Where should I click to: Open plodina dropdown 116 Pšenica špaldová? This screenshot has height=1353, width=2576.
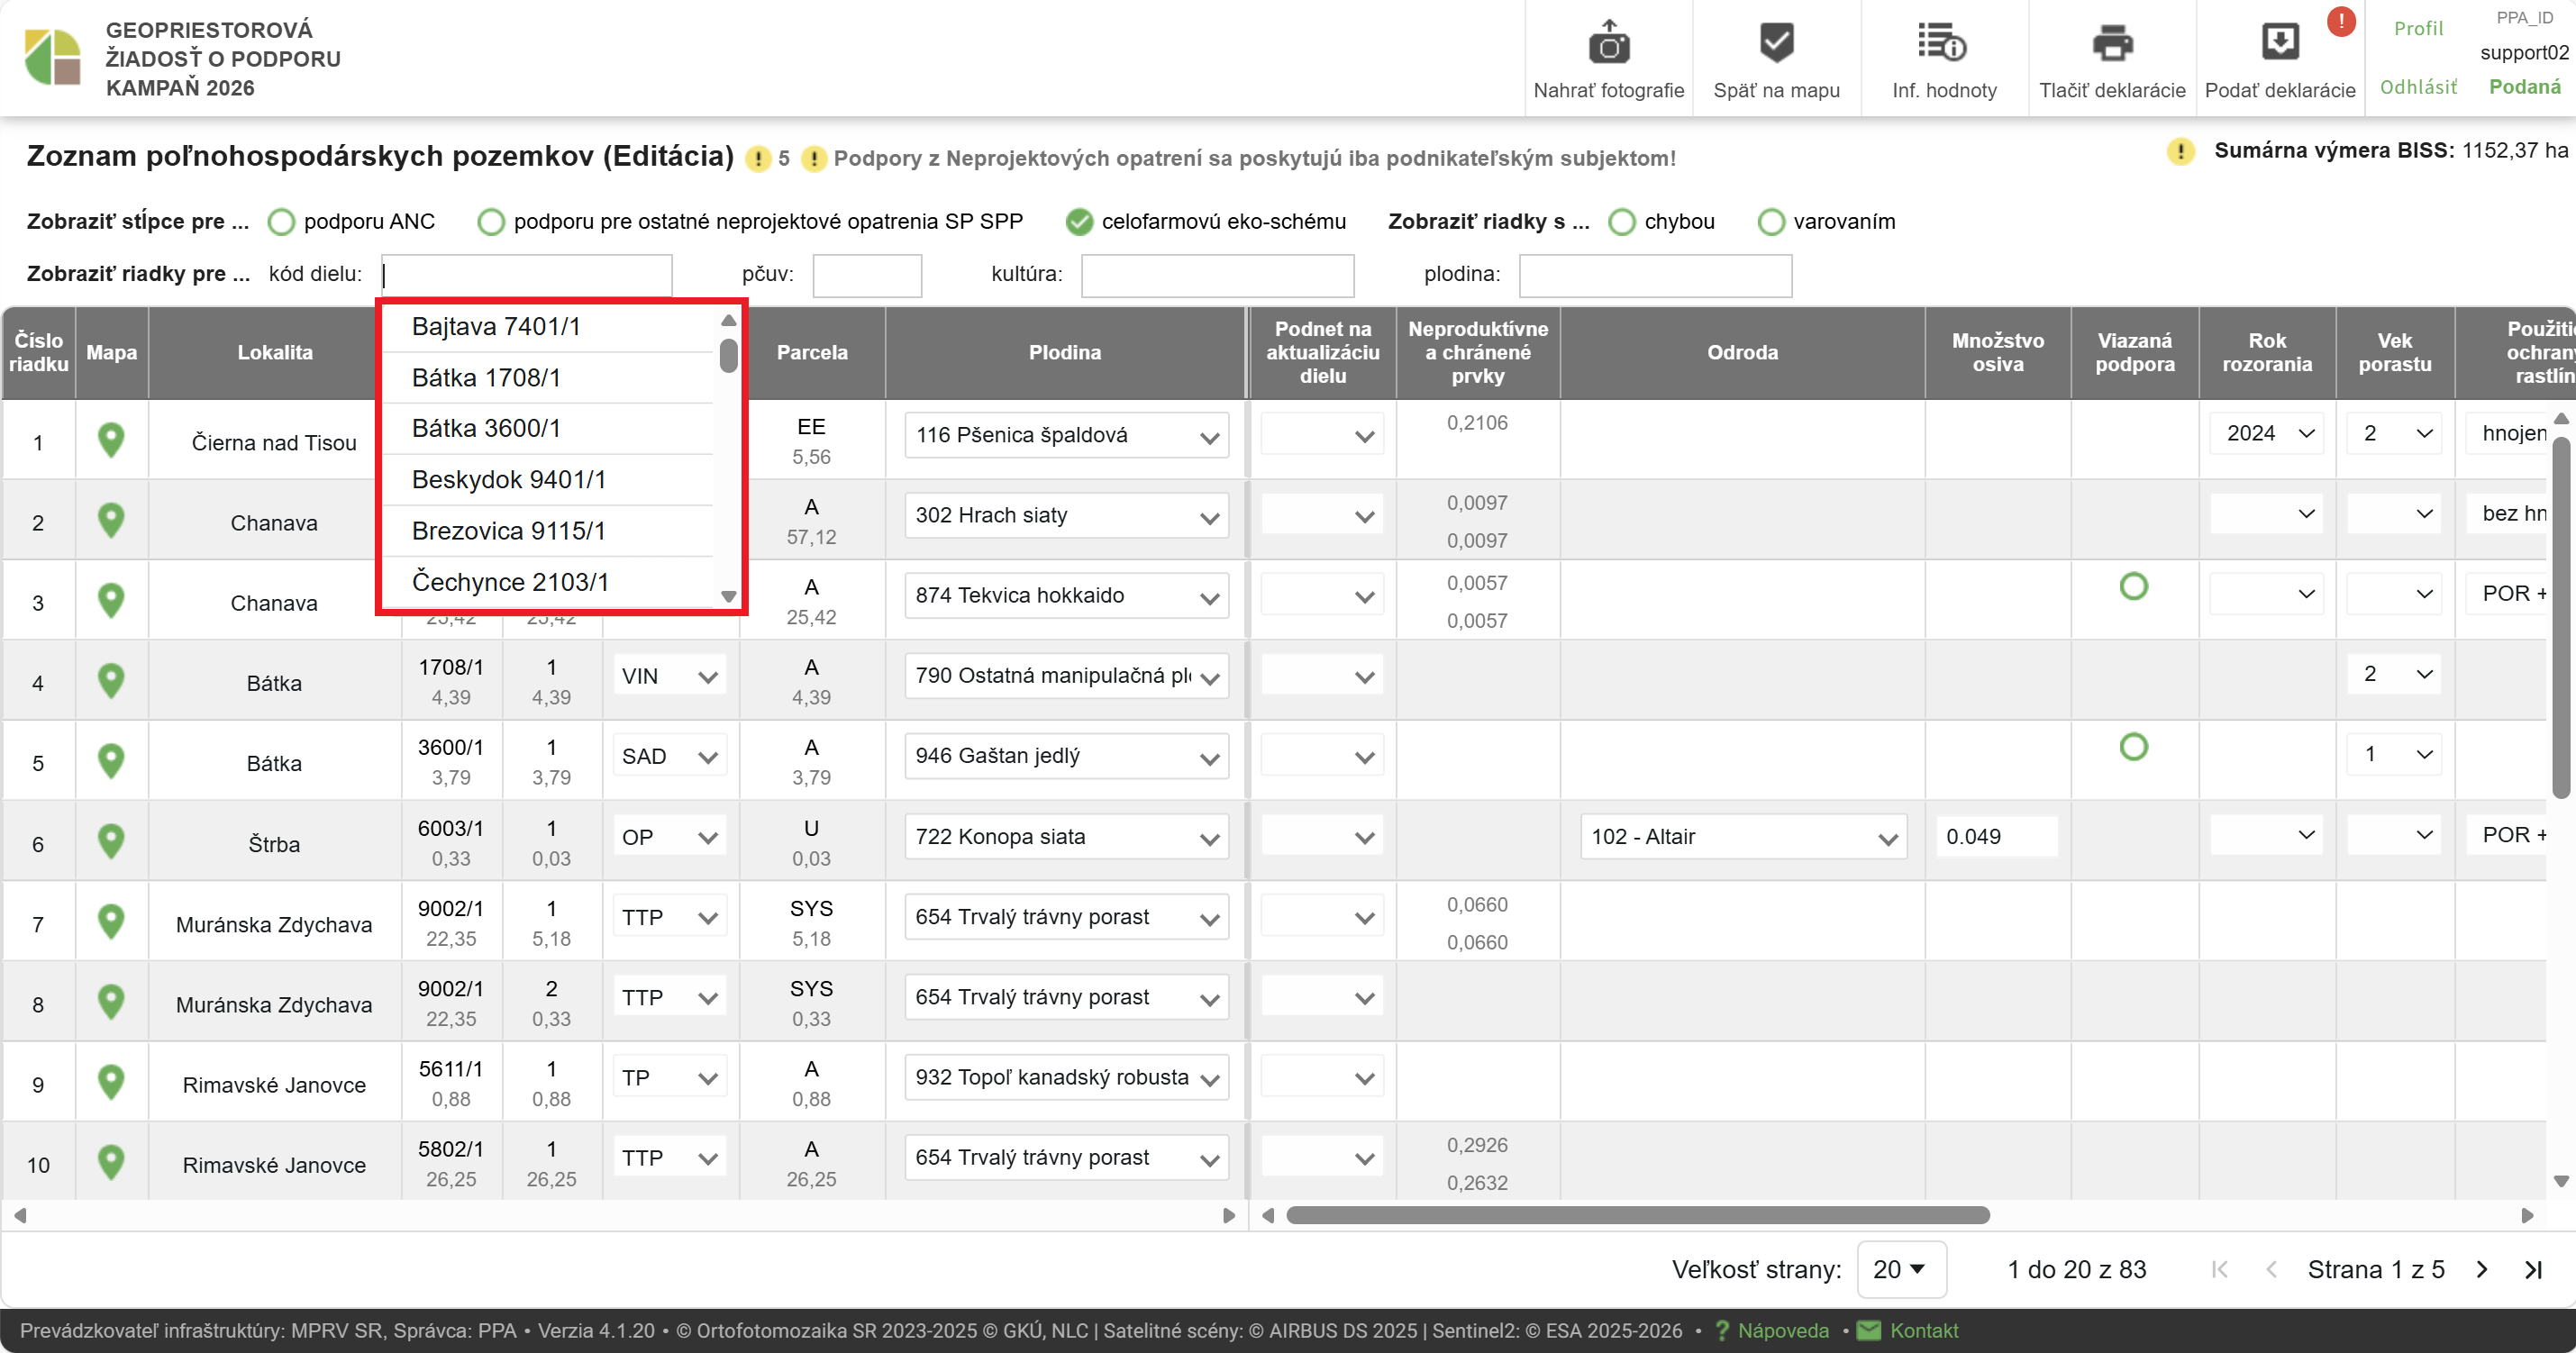tap(1066, 436)
